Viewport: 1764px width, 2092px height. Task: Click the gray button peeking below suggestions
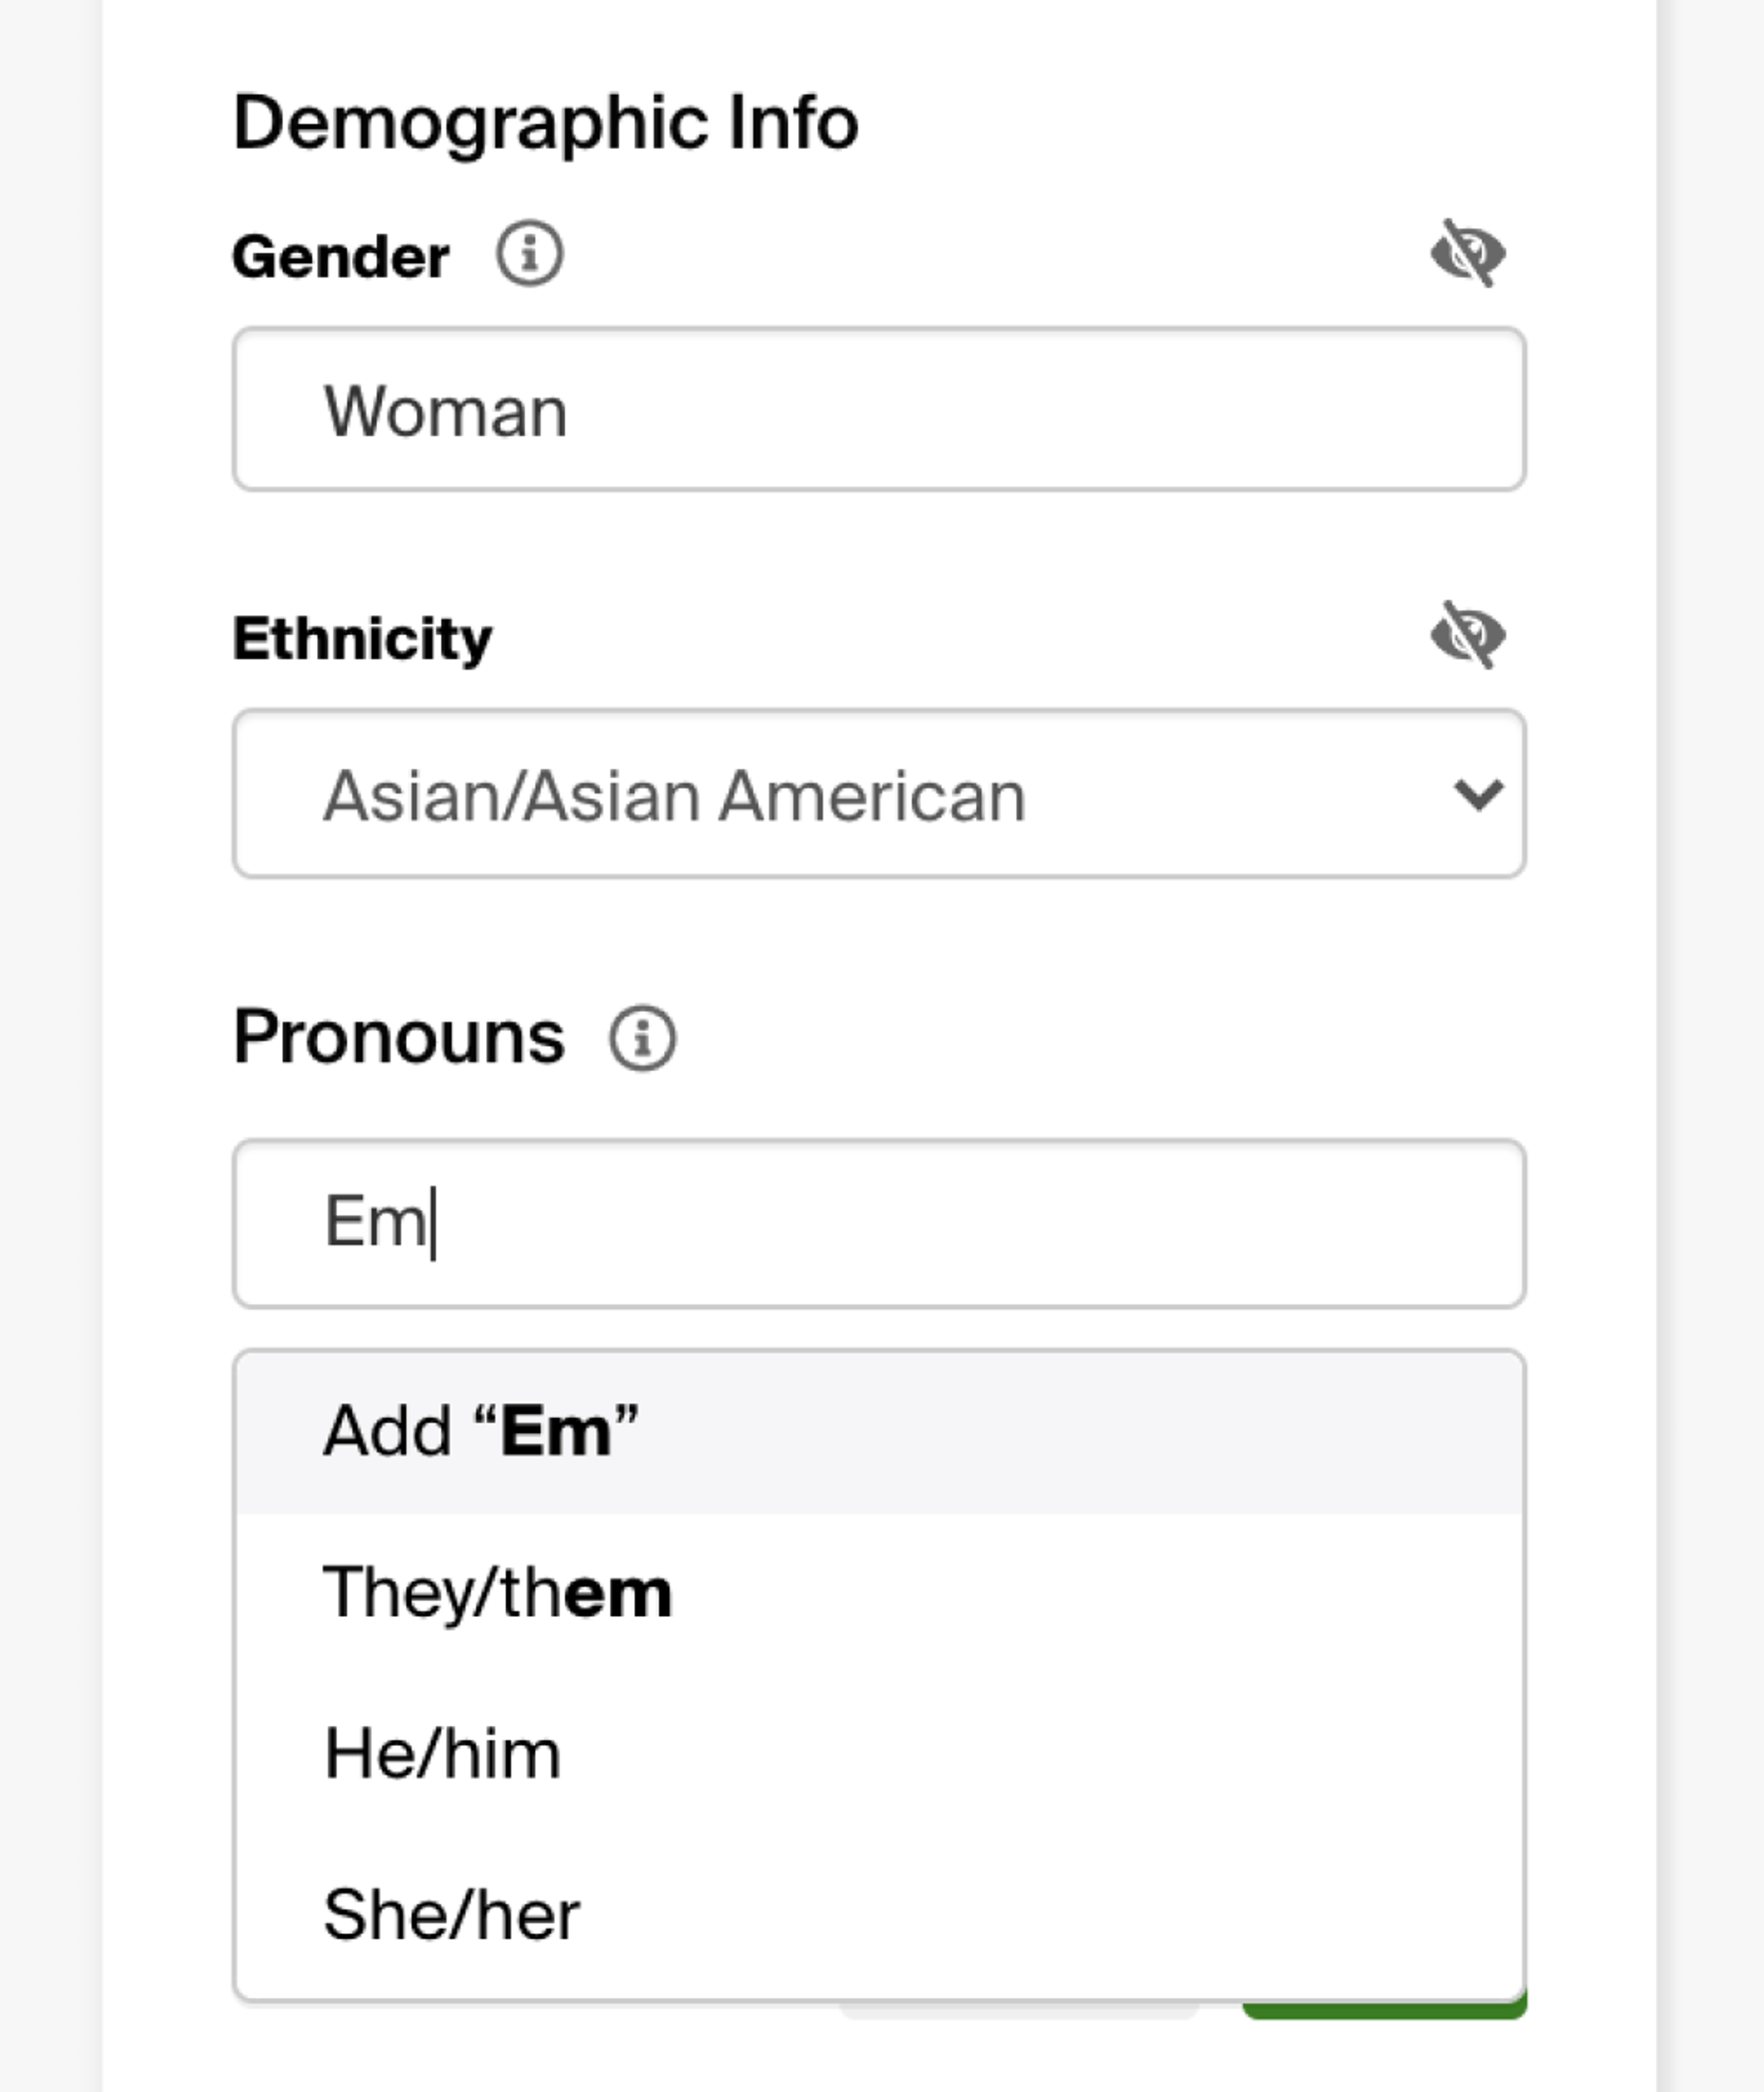1018,2012
